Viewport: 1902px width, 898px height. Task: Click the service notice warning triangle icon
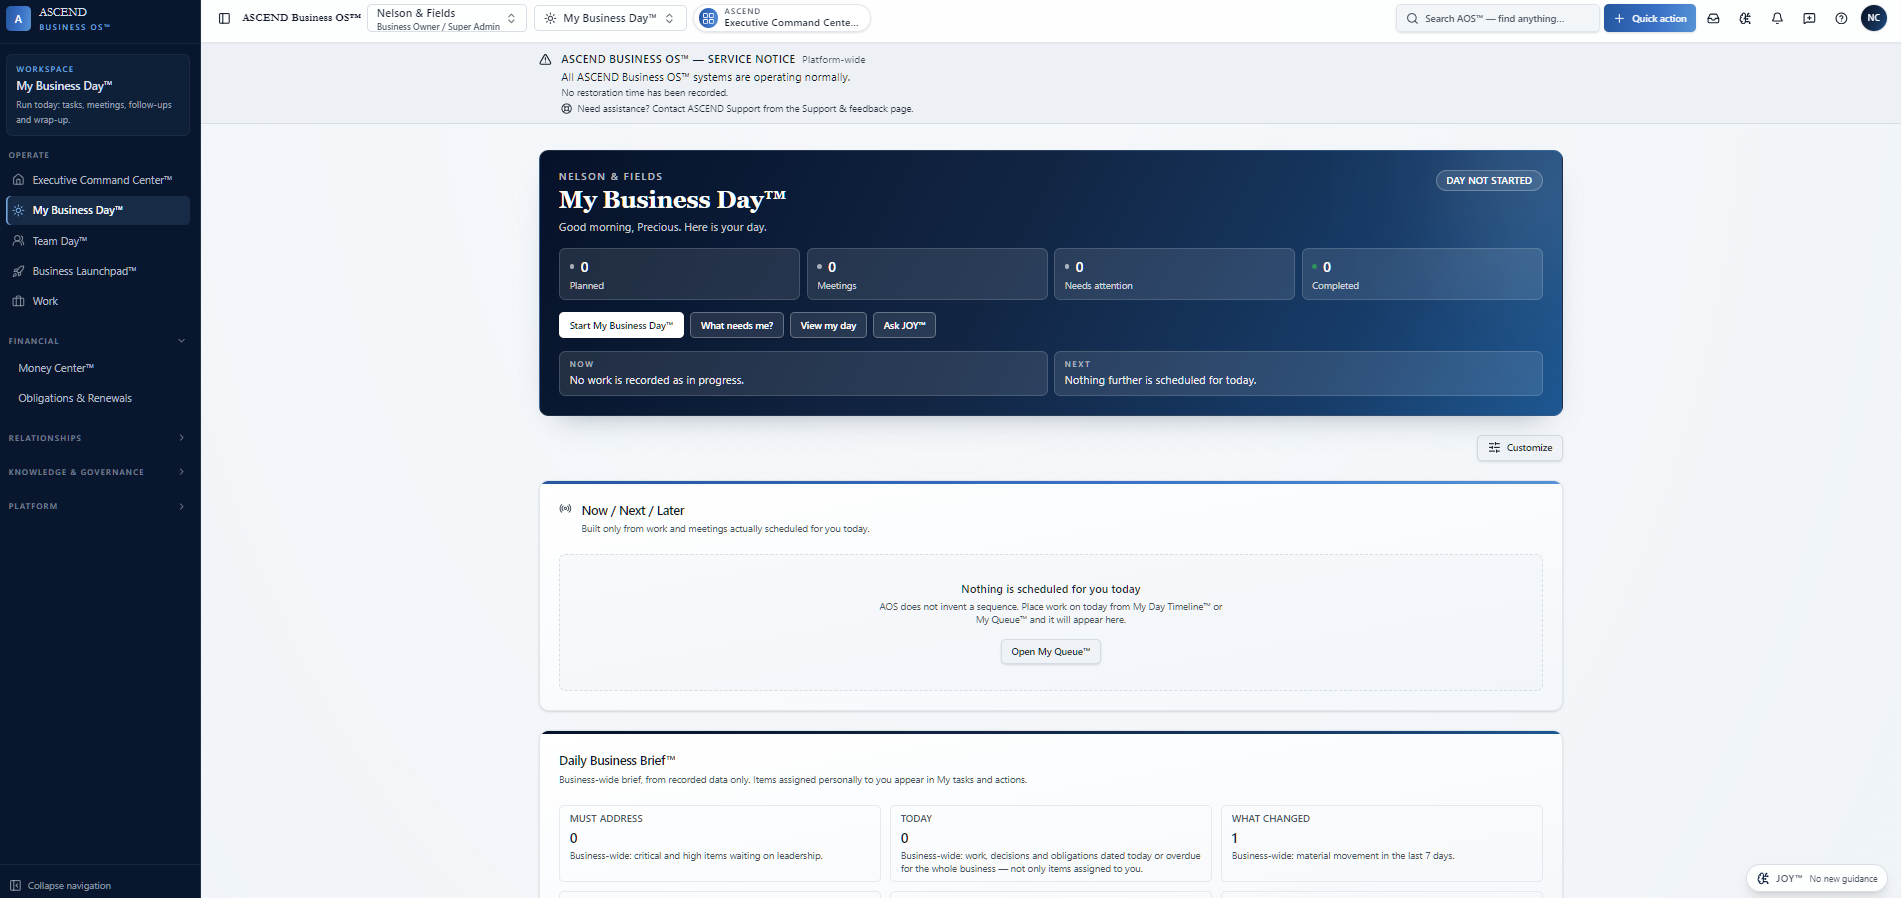pyautogui.click(x=546, y=60)
